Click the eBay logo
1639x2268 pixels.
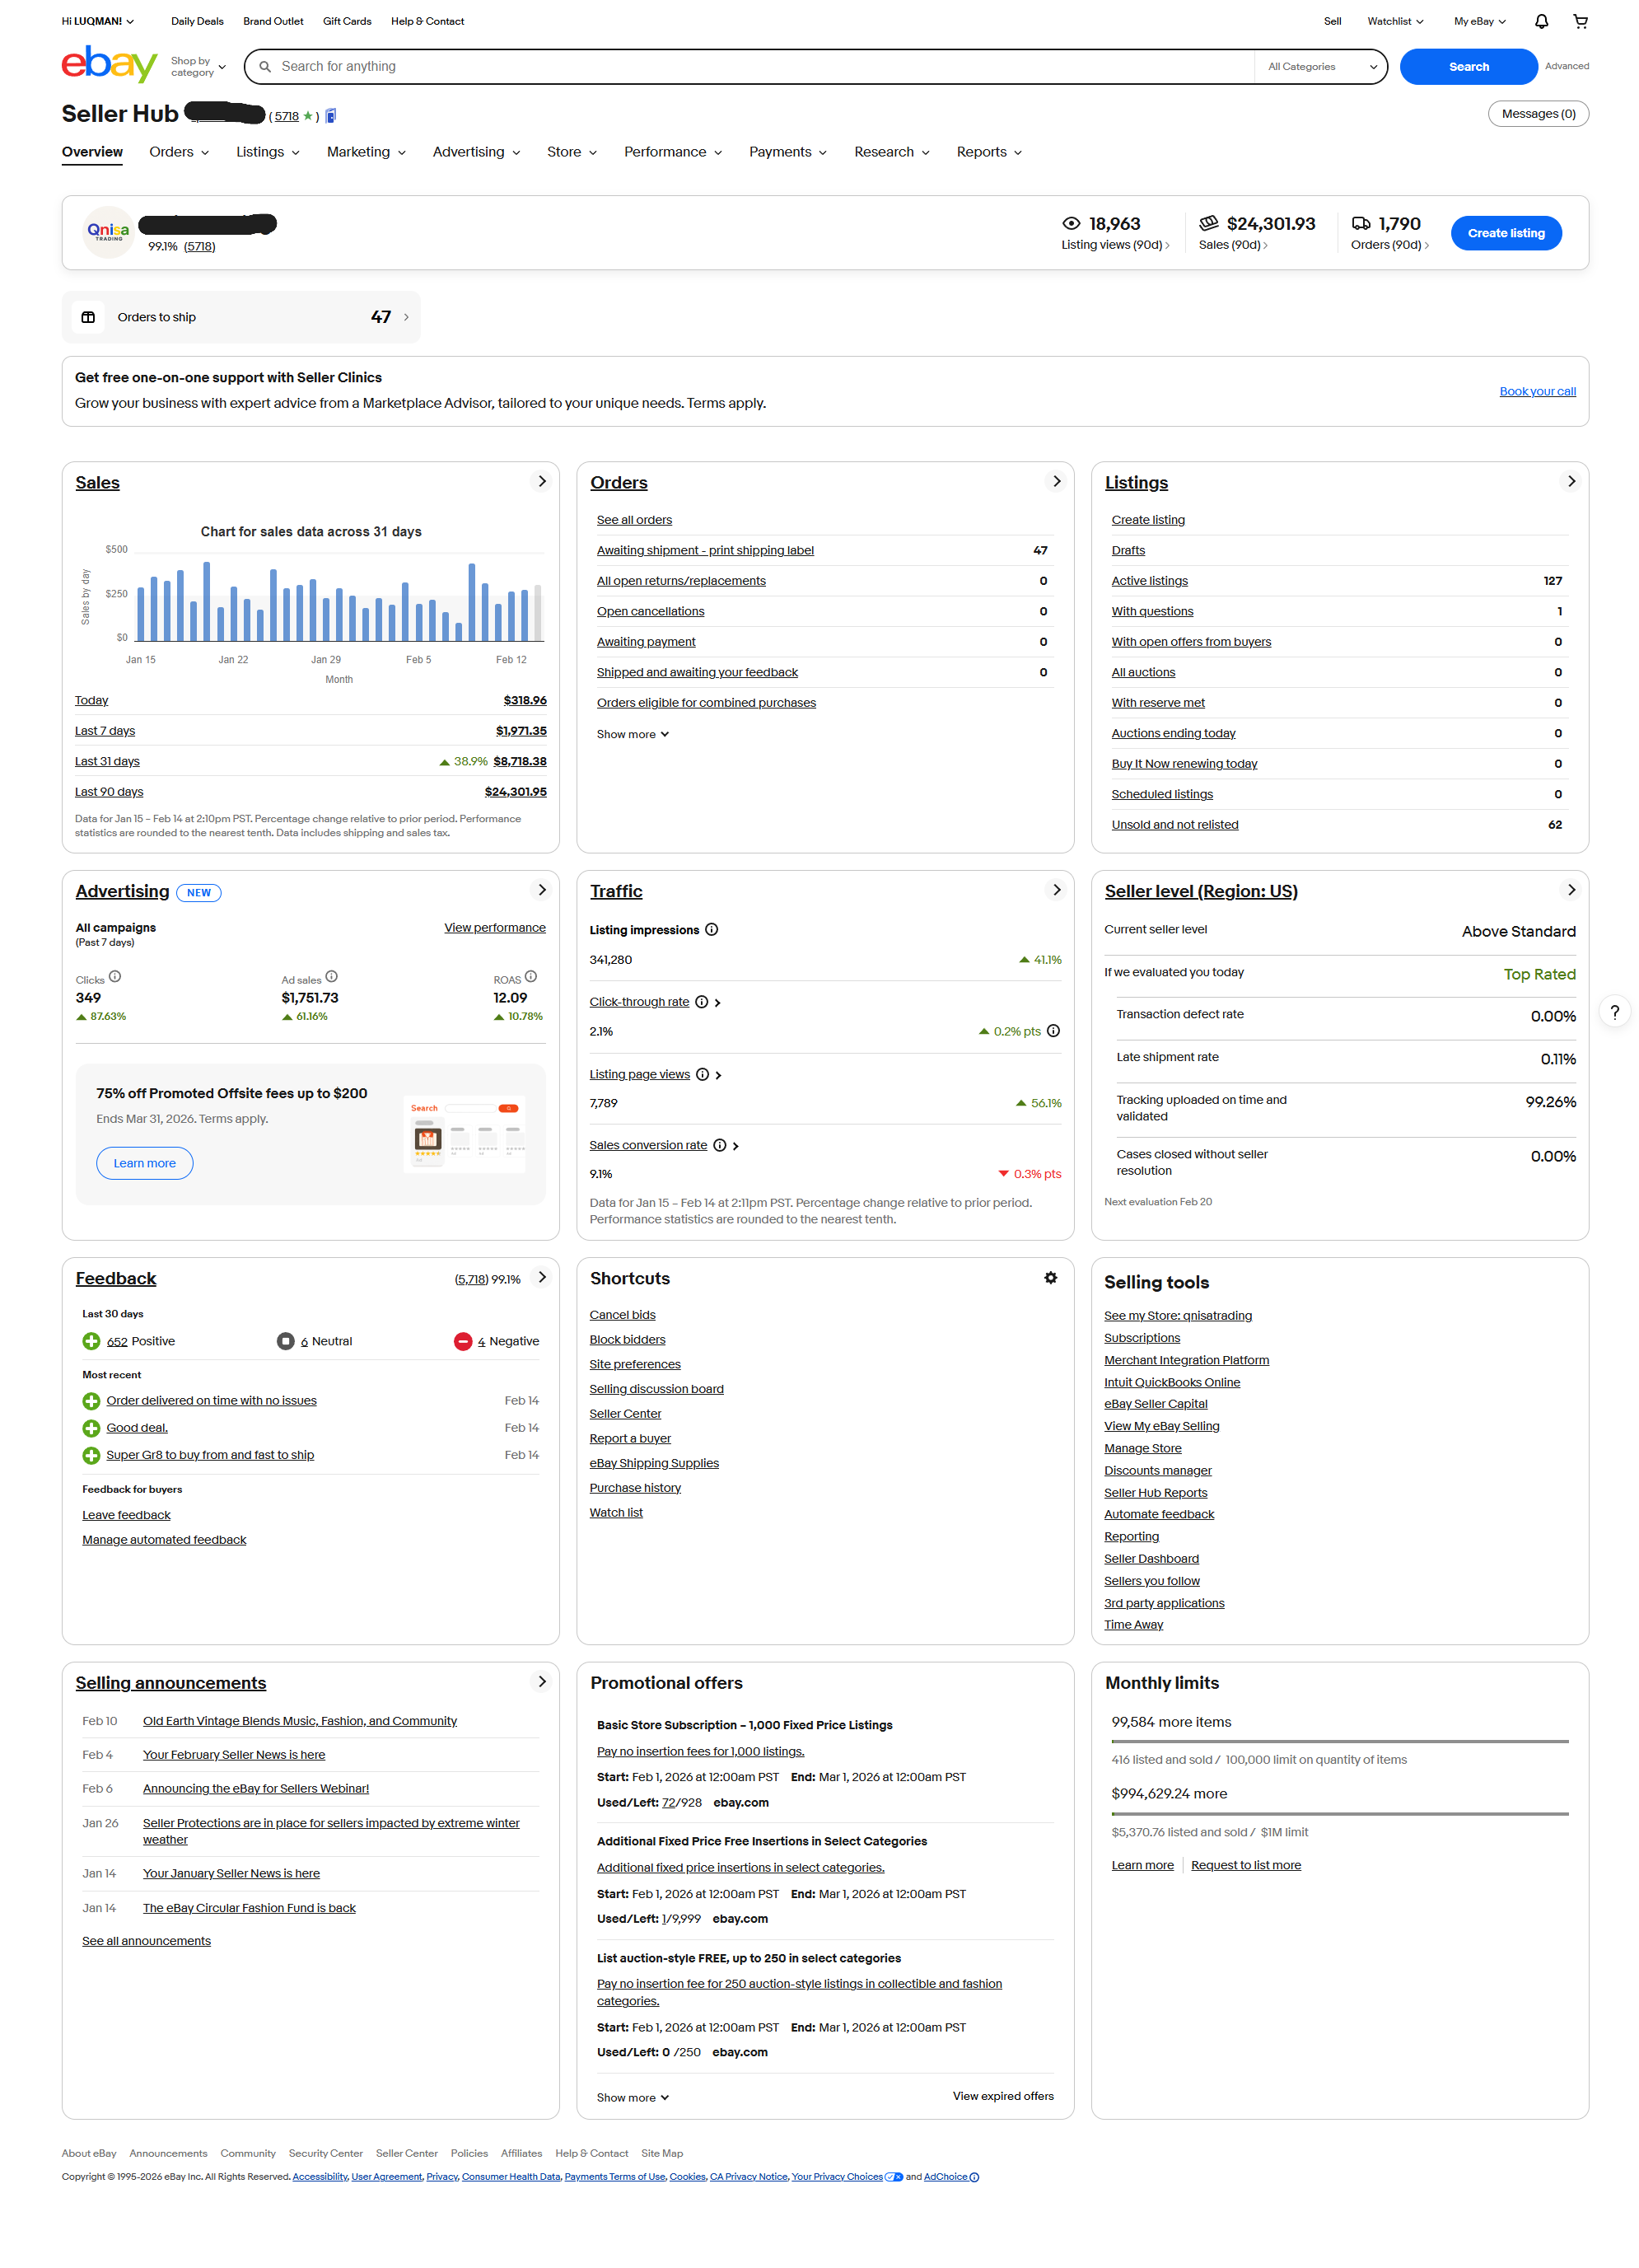click(109, 65)
